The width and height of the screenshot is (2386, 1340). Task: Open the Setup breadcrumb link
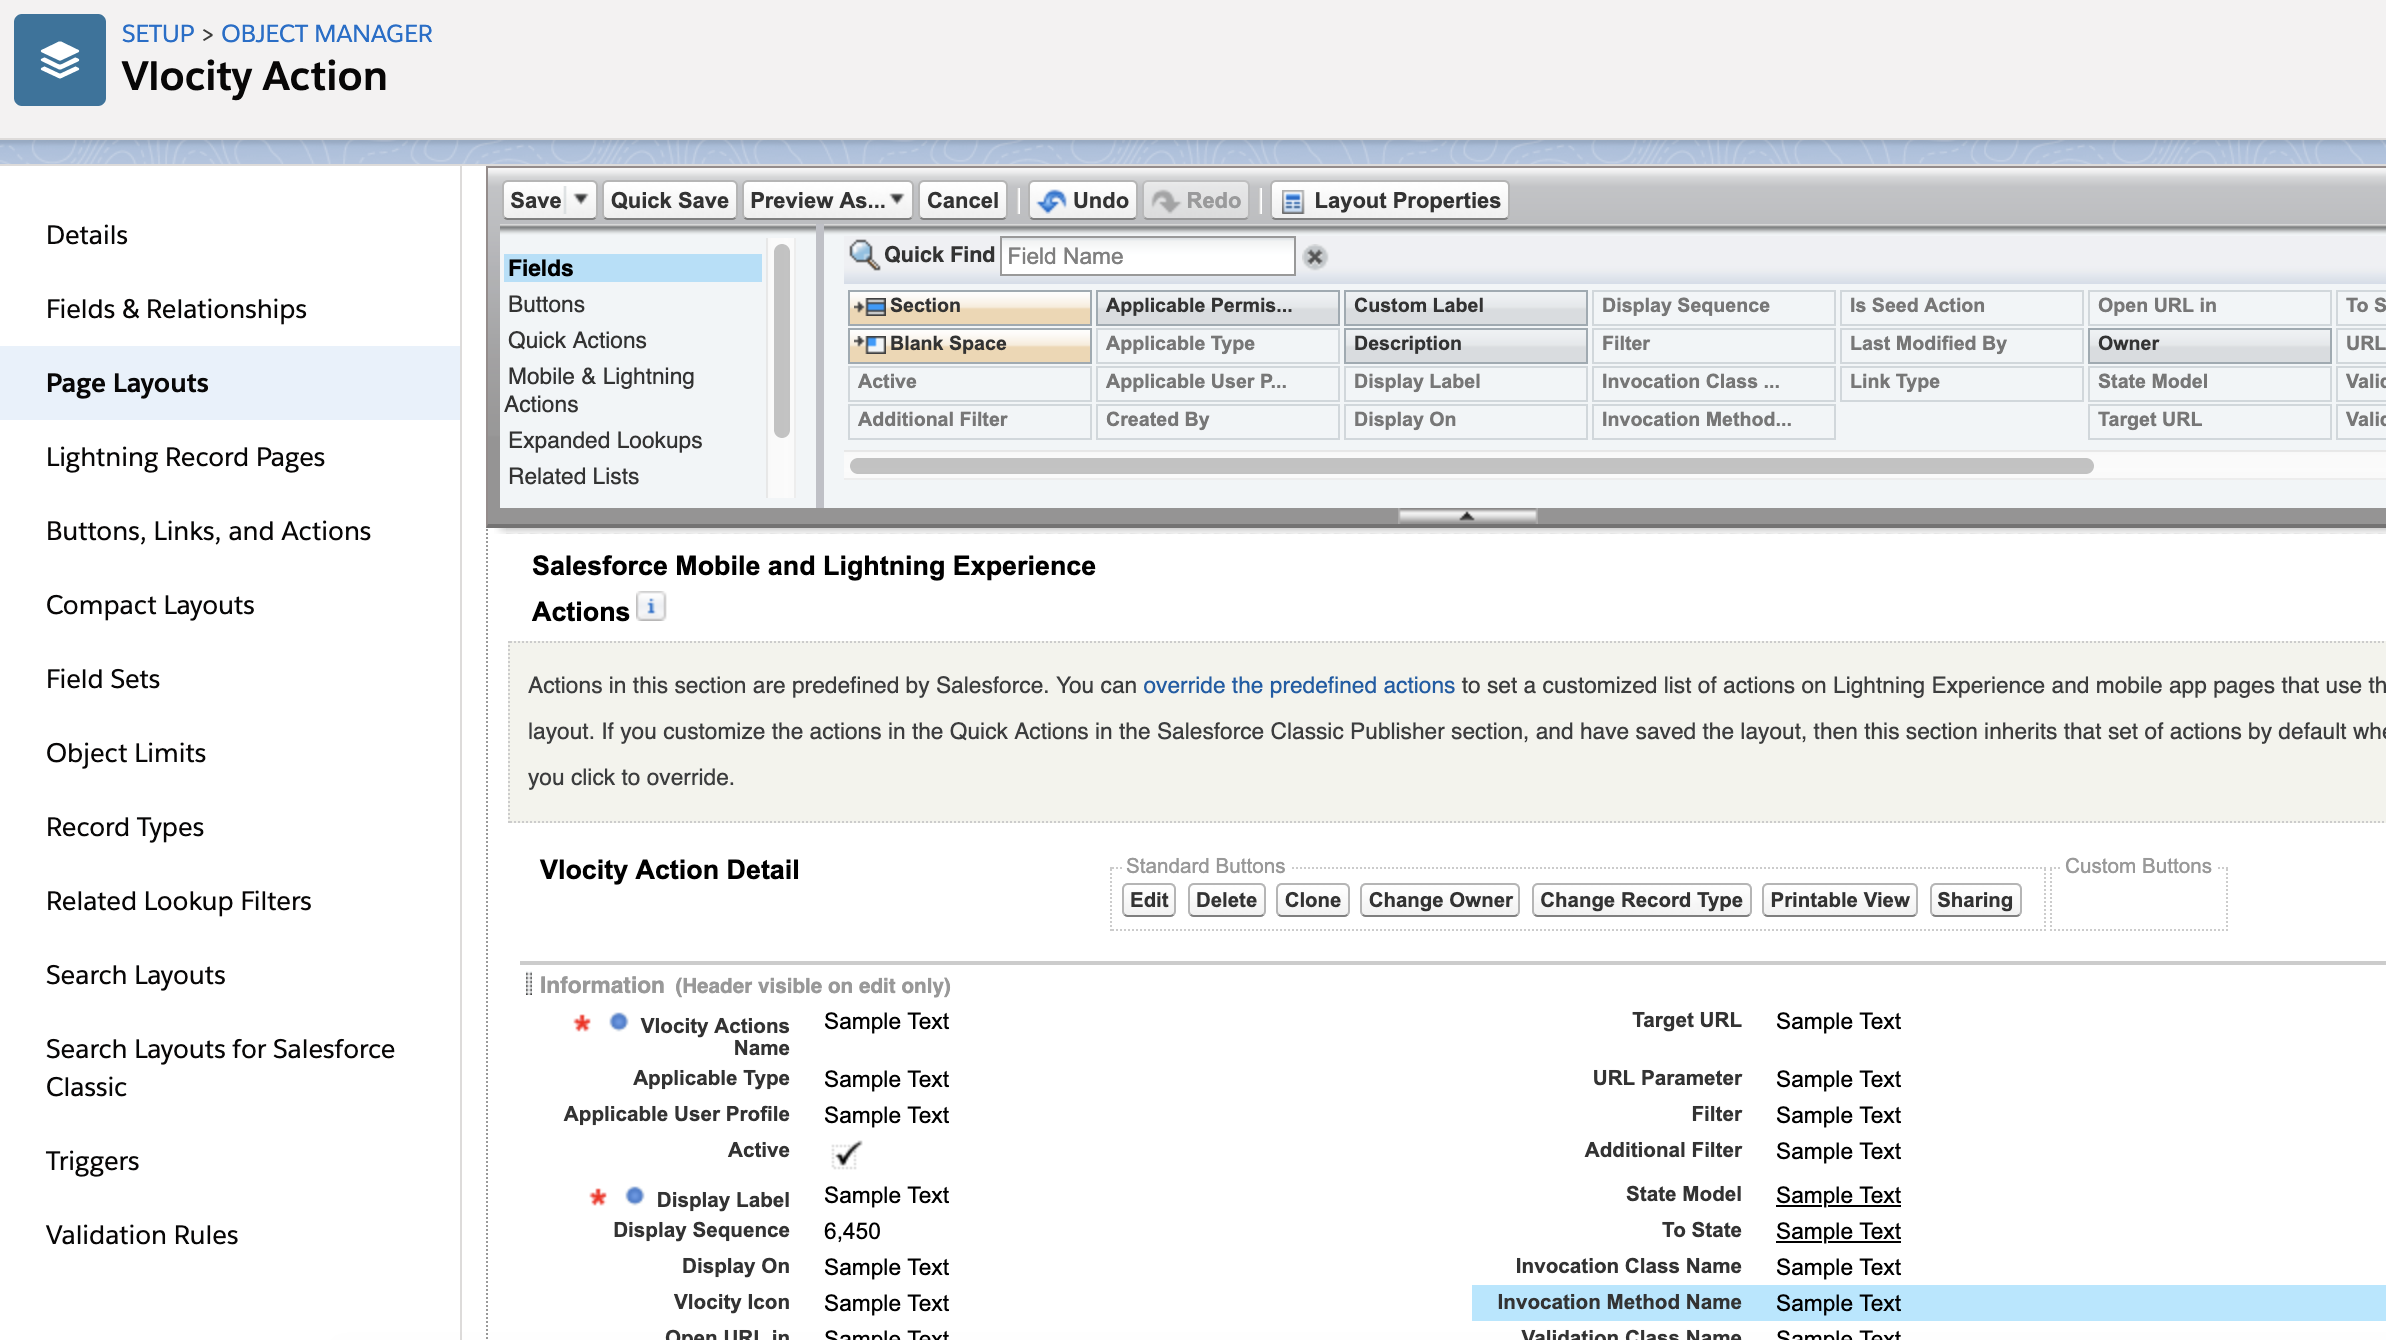coord(158,33)
